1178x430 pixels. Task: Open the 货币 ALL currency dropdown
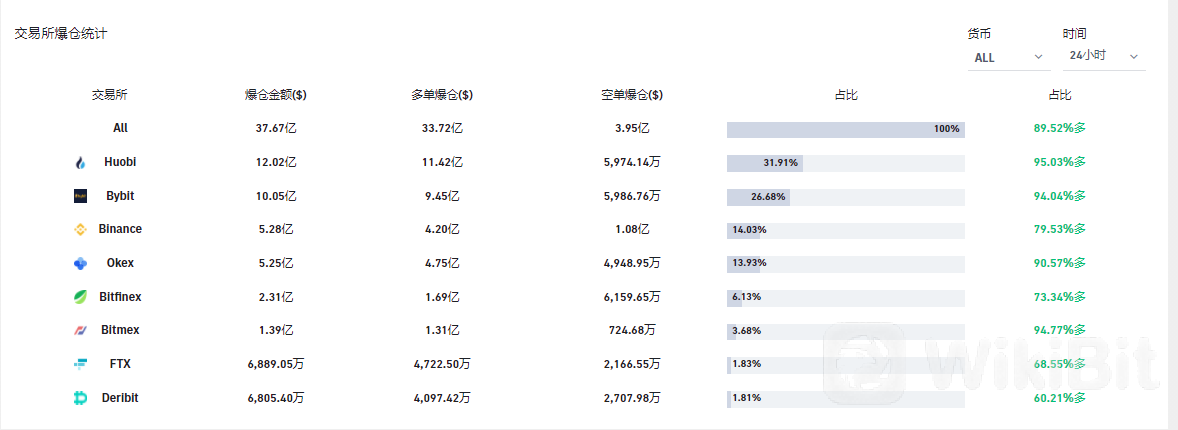click(x=1009, y=57)
